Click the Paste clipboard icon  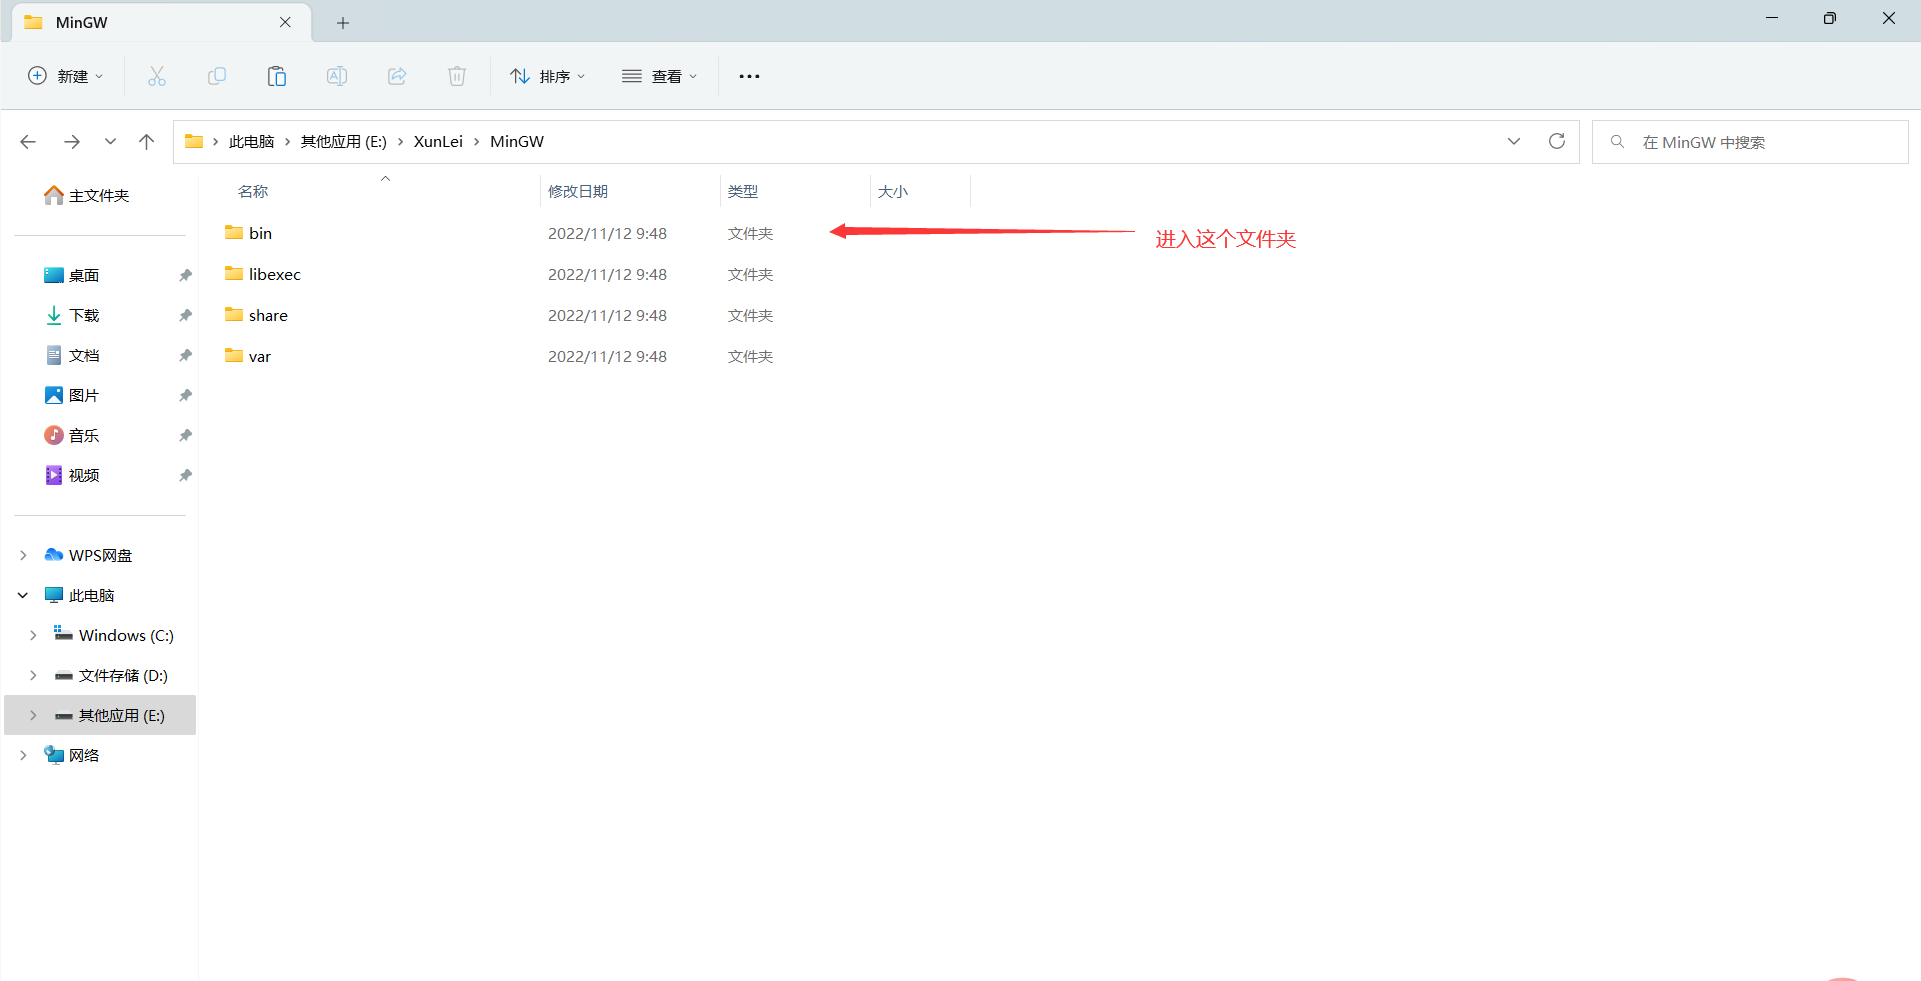pos(277,76)
